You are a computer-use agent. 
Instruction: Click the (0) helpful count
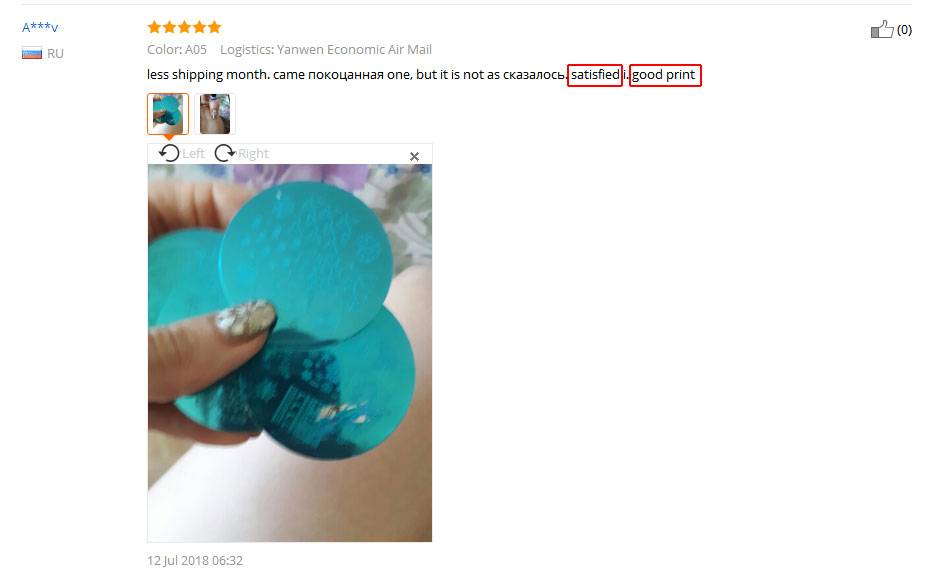pos(904,30)
